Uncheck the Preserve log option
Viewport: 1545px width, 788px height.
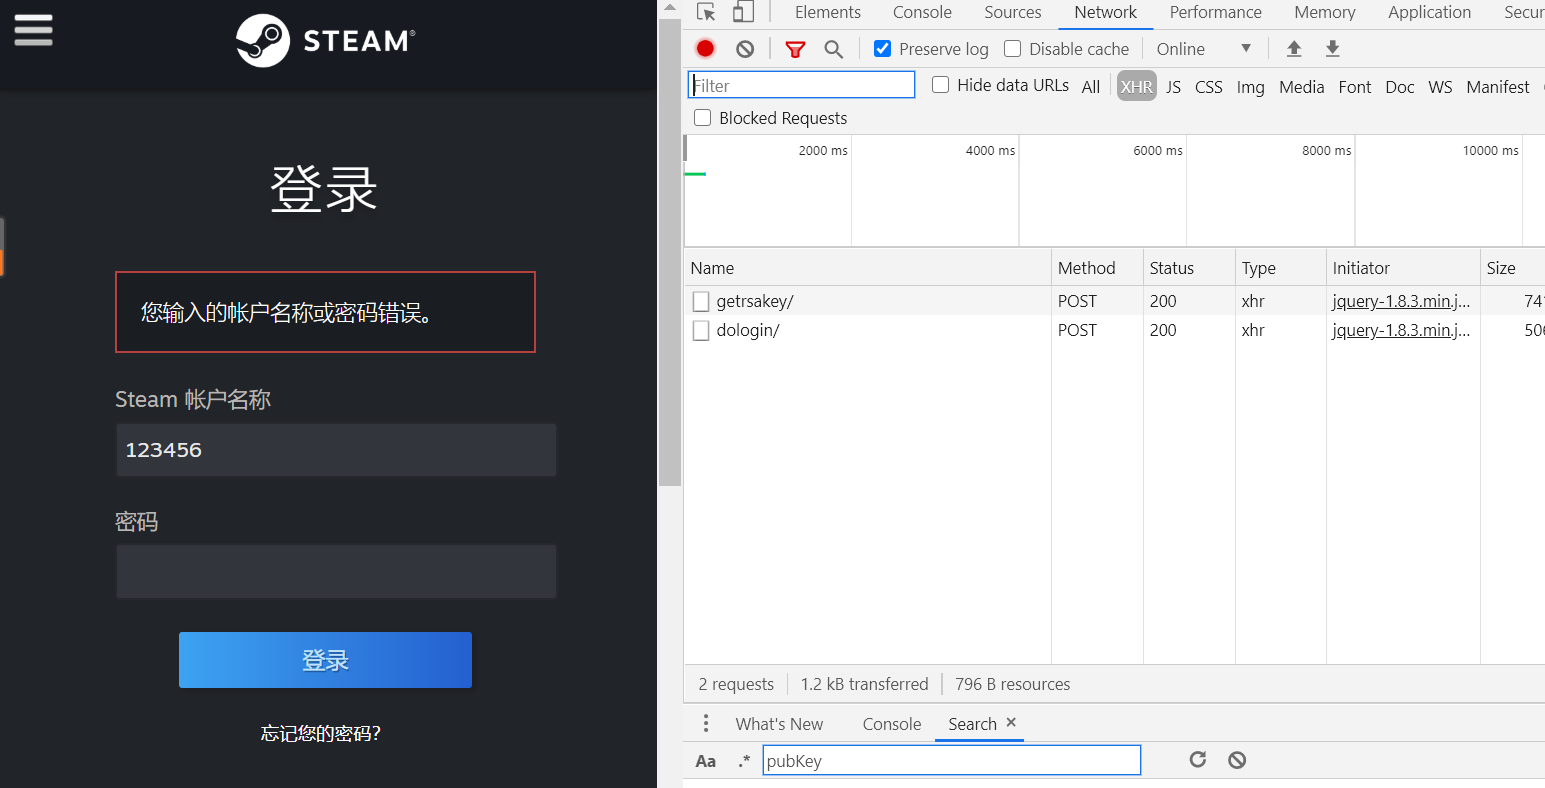(x=881, y=48)
